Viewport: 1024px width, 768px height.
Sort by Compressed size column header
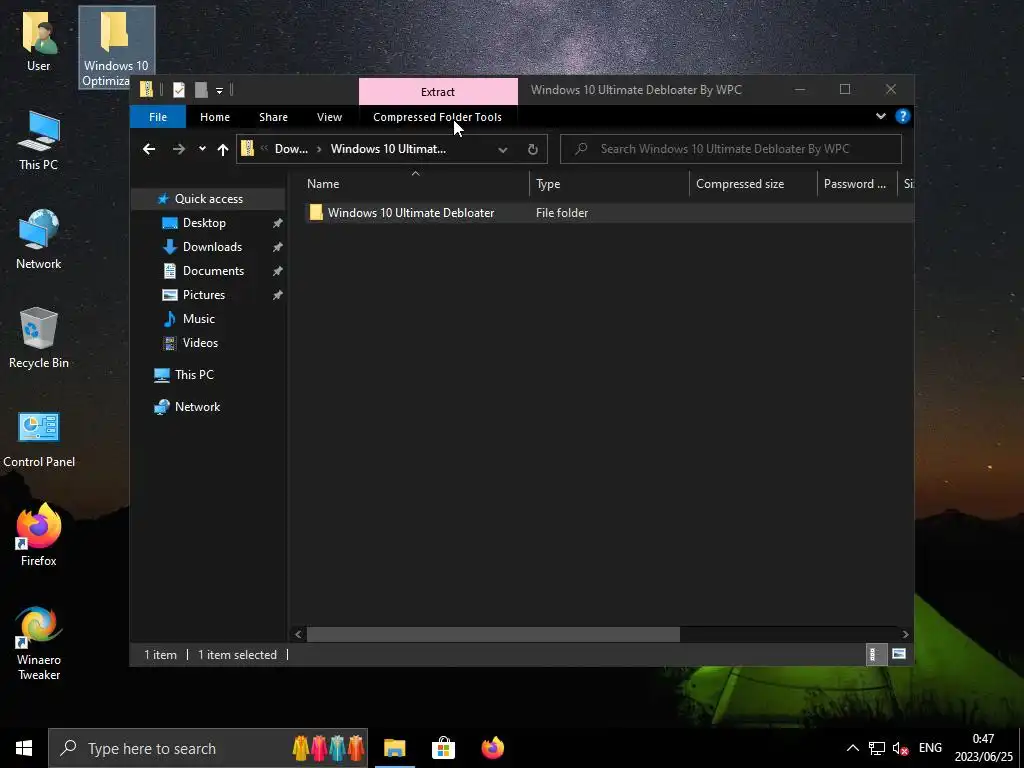(x=753, y=184)
